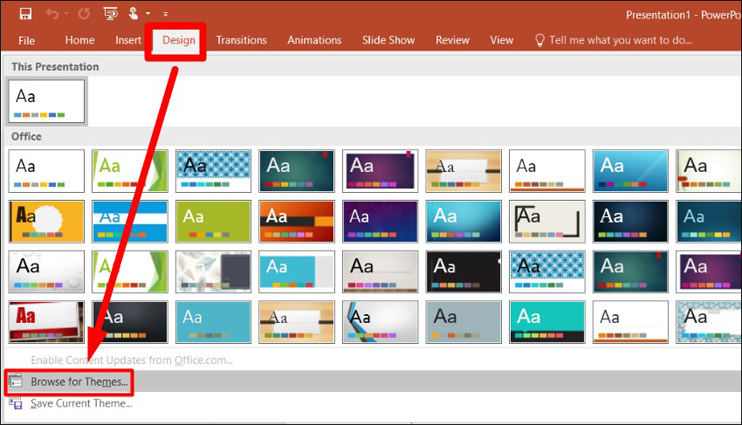Open the Undo history dropdown arrow
This screenshot has width=742, height=425.
click(66, 14)
